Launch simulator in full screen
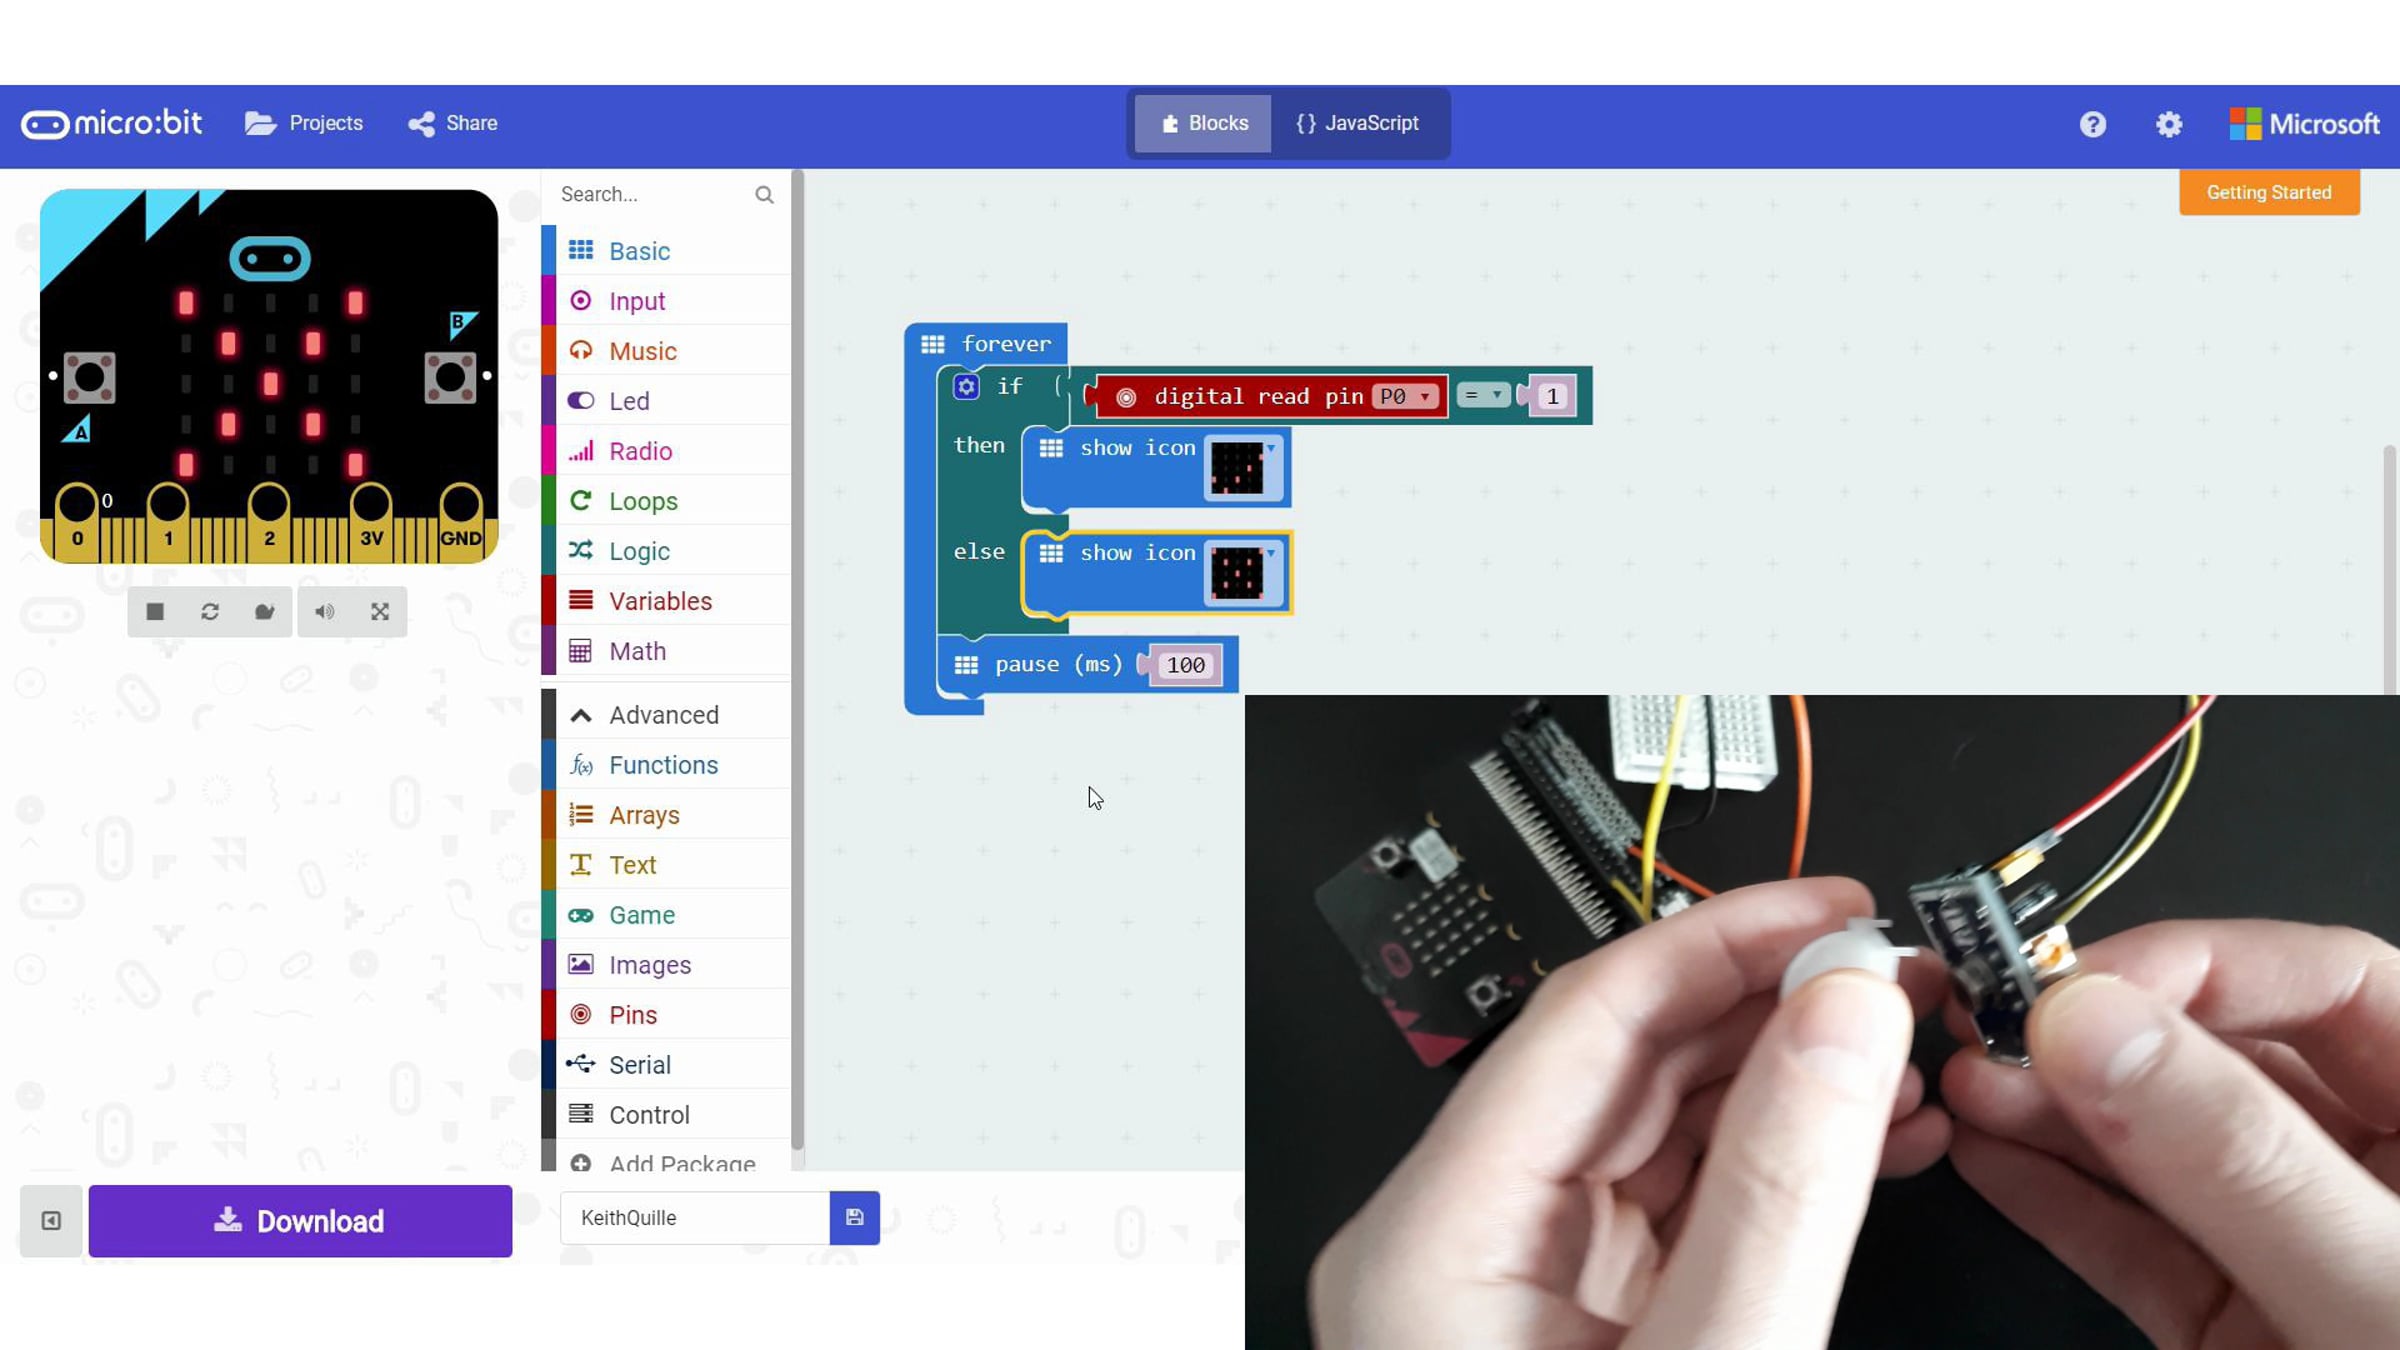The image size is (2400, 1350). click(x=380, y=611)
